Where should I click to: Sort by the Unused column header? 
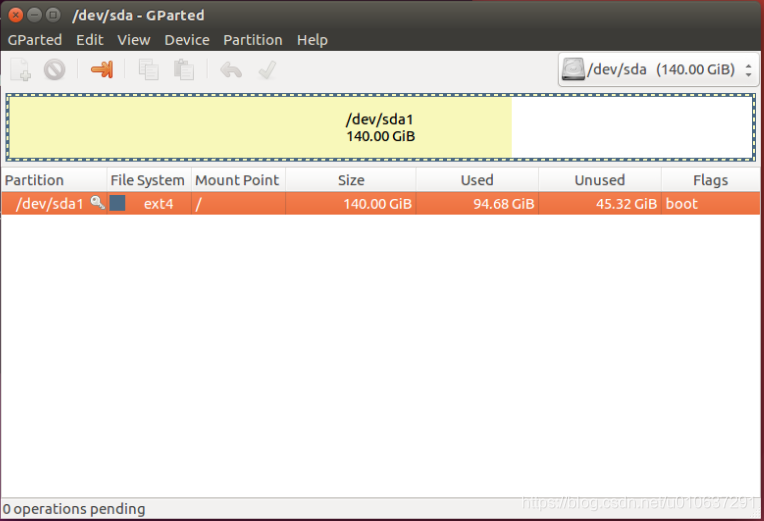tap(600, 180)
